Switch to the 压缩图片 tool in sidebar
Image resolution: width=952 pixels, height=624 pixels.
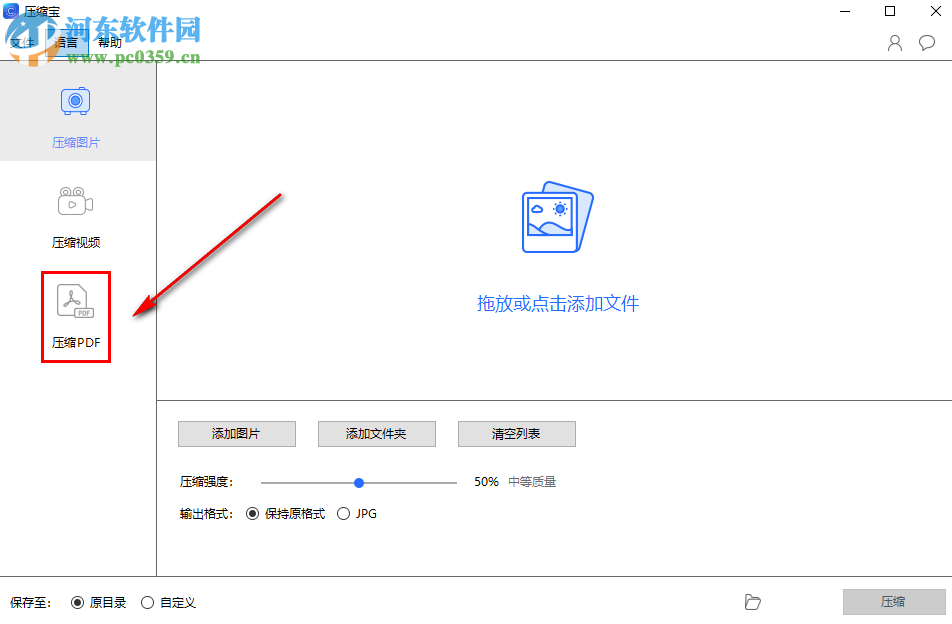click(x=75, y=115)
